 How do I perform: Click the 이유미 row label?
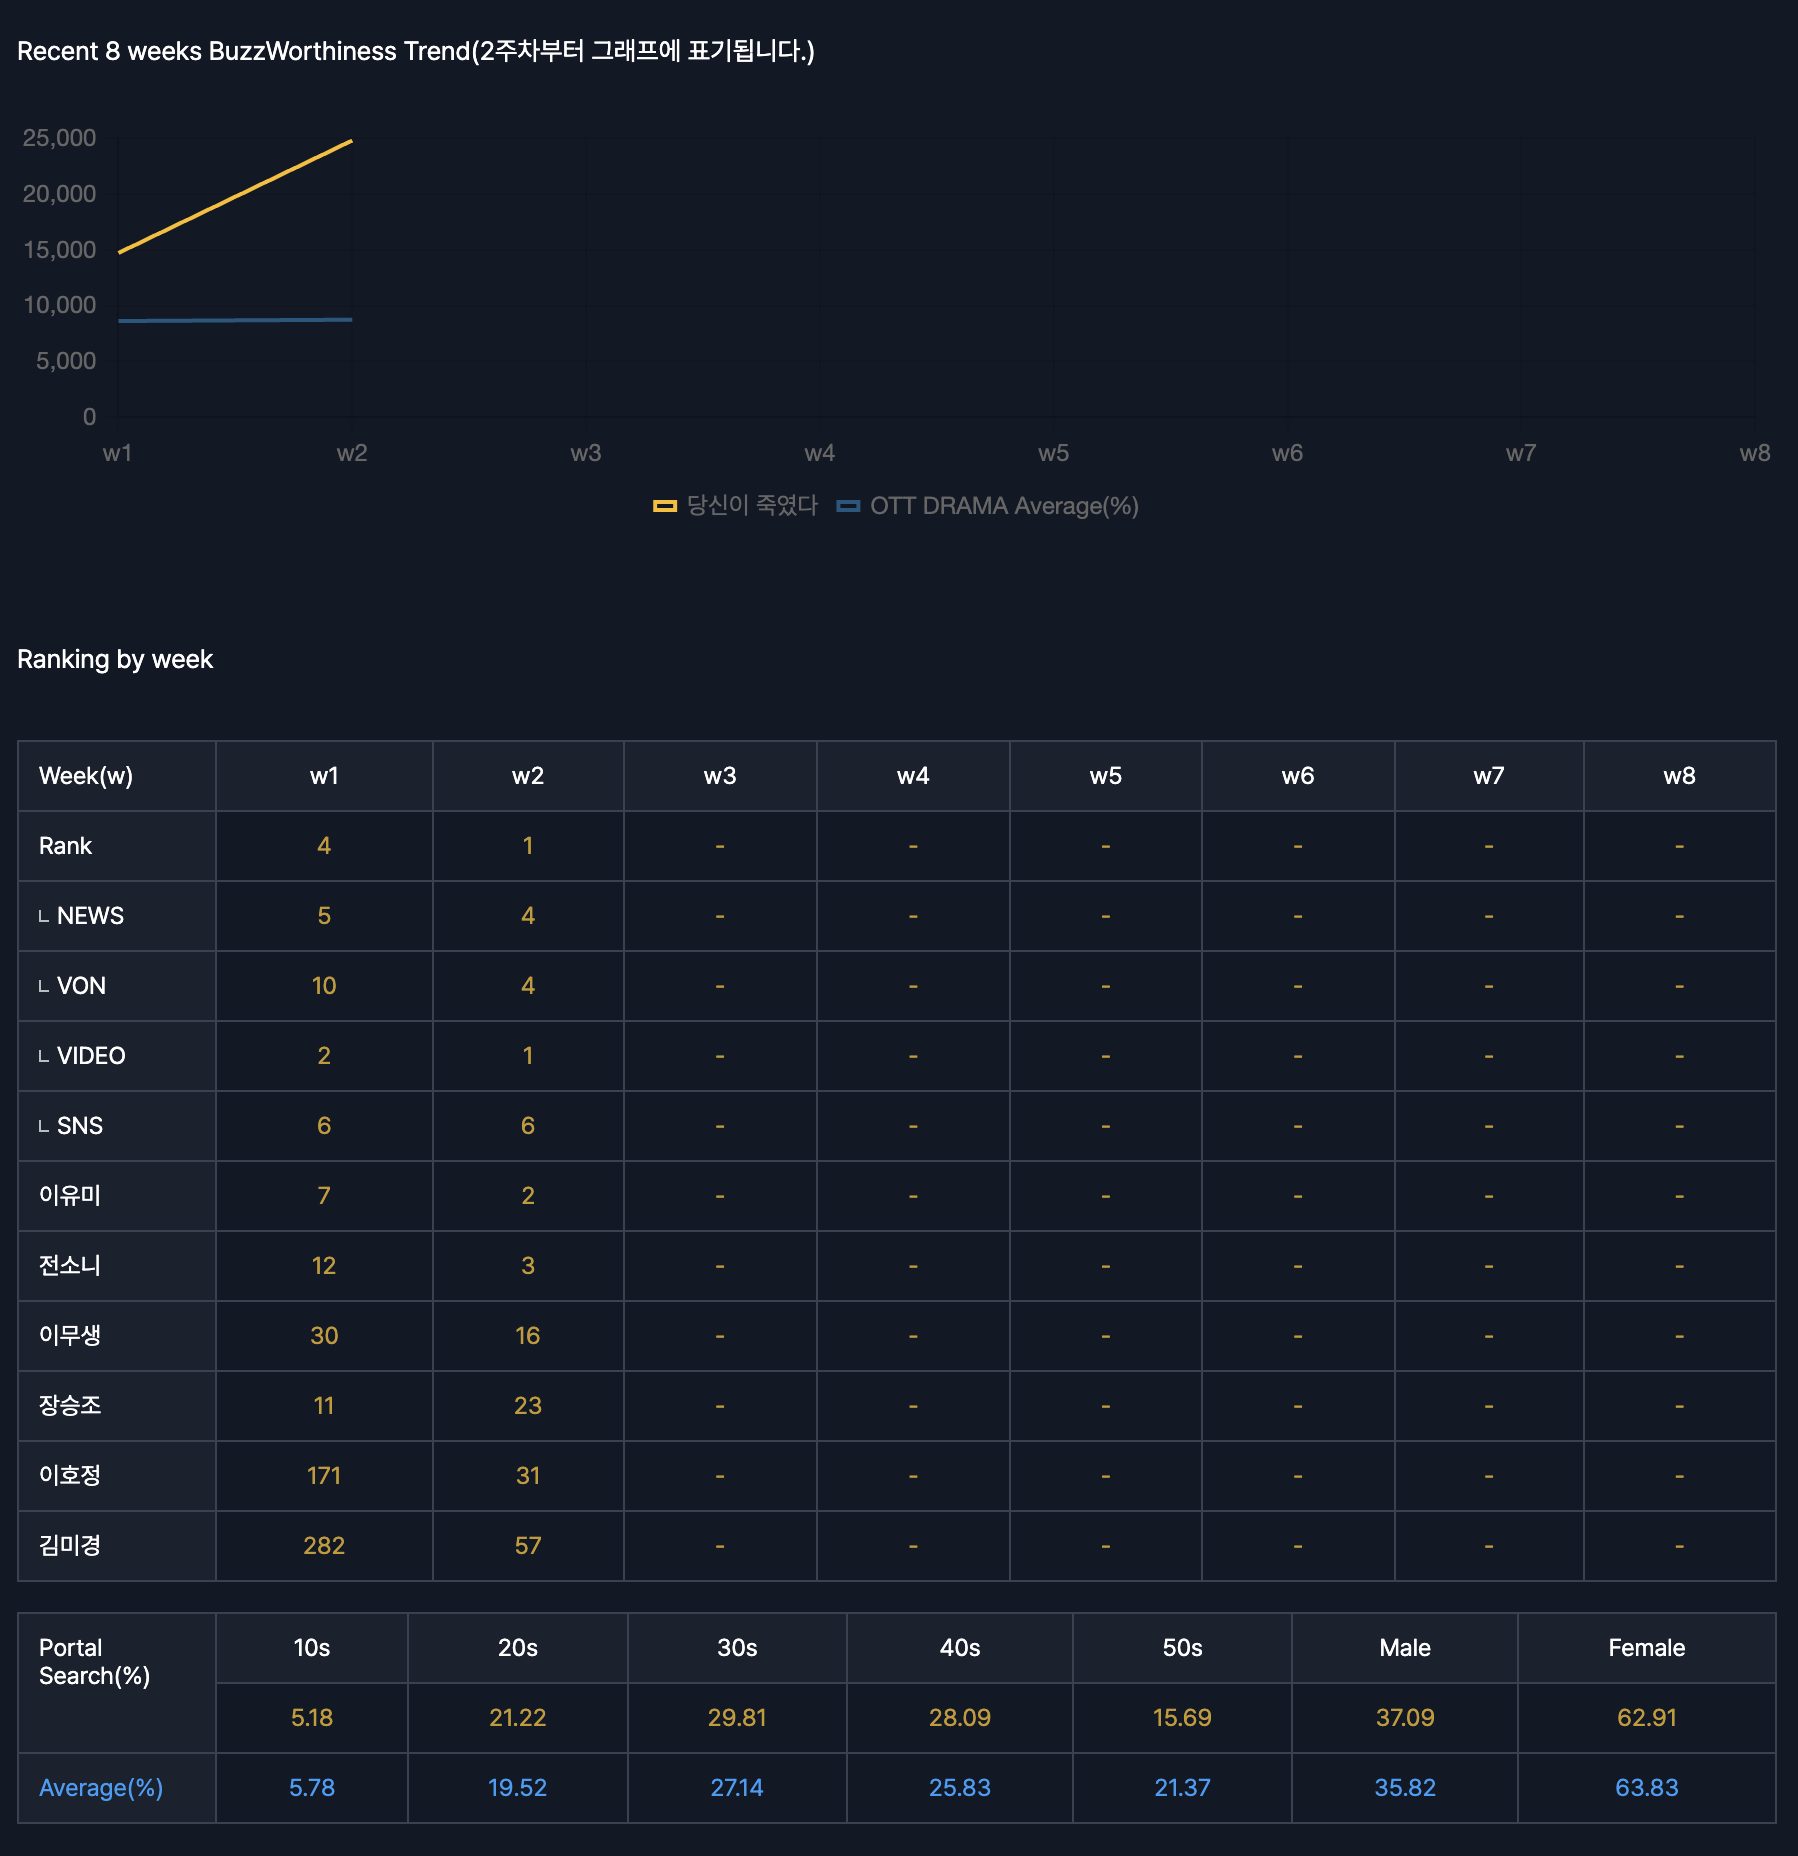point(70,1196)
